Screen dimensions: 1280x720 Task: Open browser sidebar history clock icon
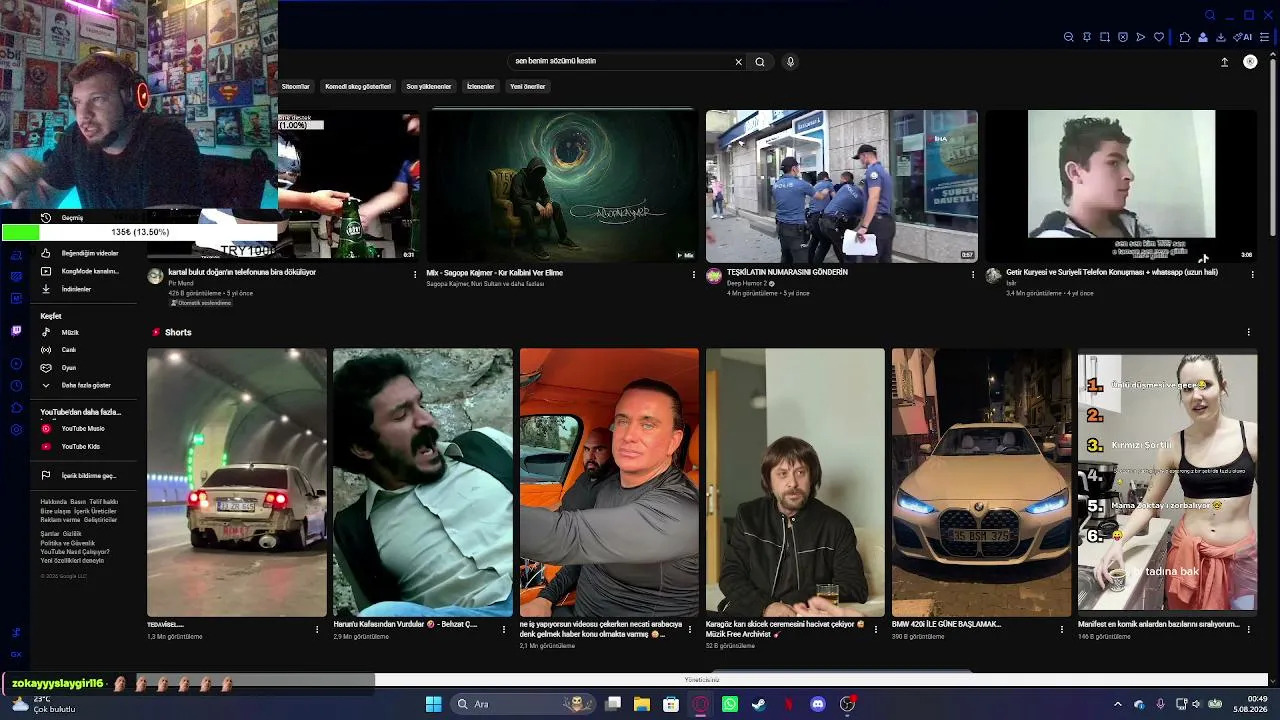(16, 385)
